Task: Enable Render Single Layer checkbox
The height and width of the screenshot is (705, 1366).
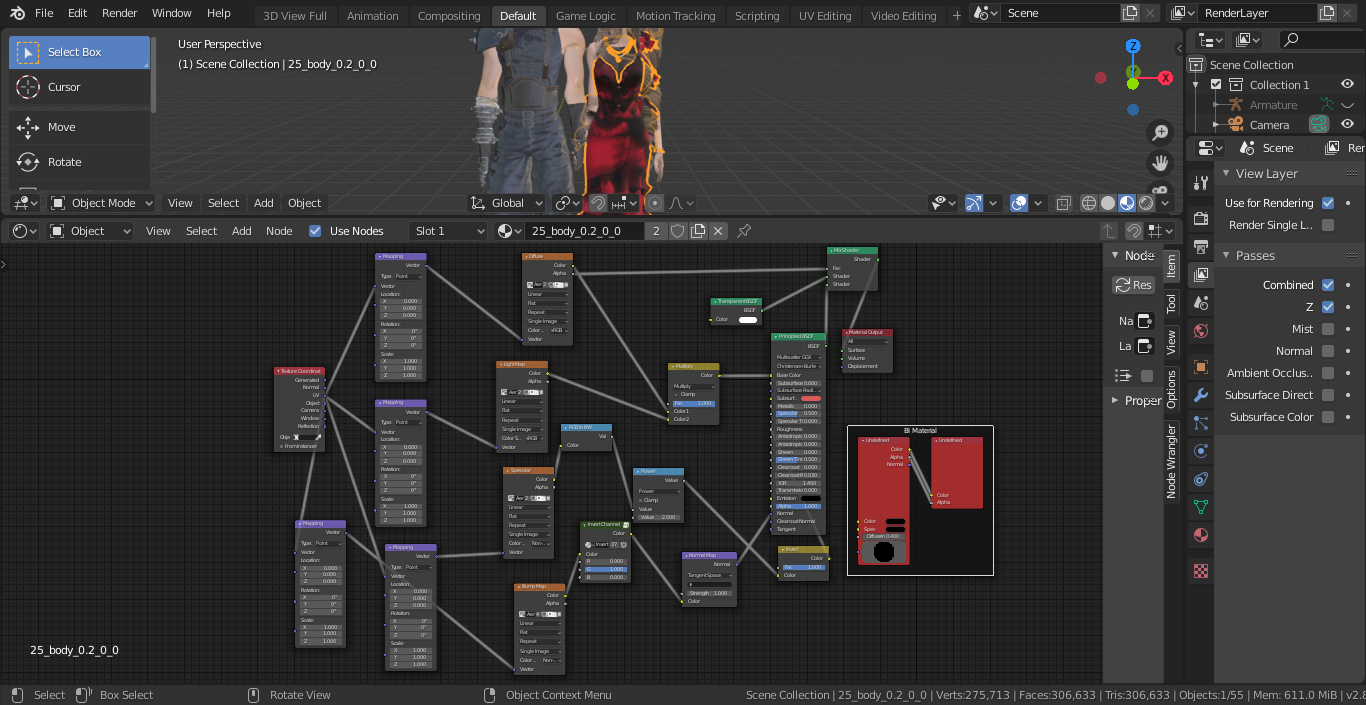Action: [1328, 225]
